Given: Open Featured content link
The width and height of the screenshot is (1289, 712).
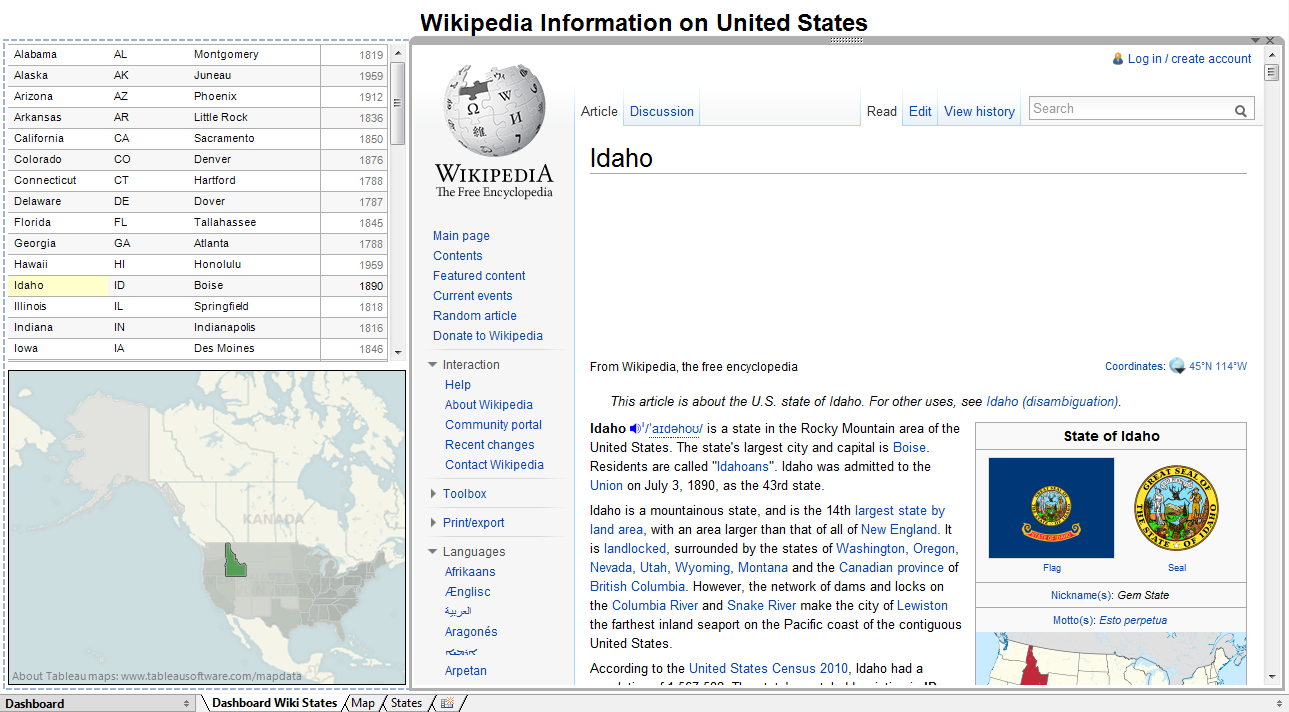Looking at the screenshot, I should coord(479,276).
